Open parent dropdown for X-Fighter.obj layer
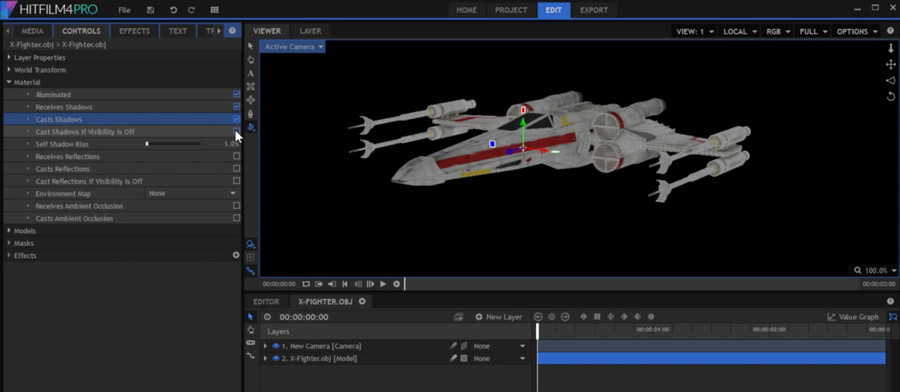 (x=499, y=359)
